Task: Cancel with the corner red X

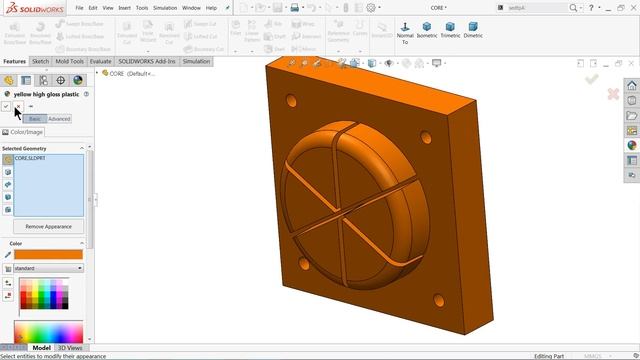Action: [613, 94]
